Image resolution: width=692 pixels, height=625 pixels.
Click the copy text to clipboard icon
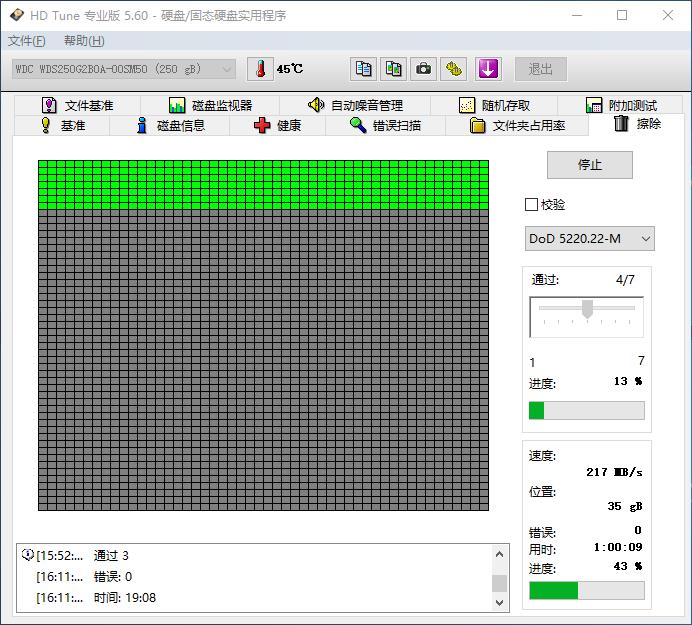tap(364, 69)
